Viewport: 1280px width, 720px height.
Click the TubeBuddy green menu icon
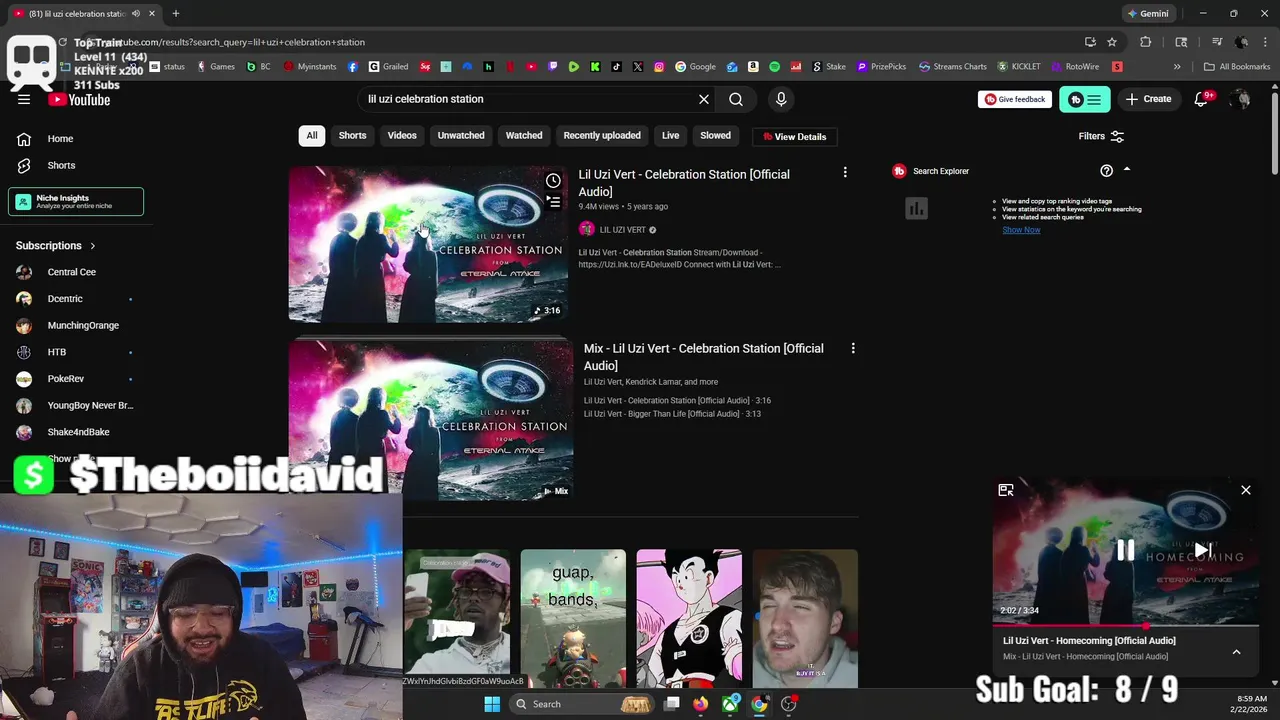pyautogui.click(x=1085, y=99)
